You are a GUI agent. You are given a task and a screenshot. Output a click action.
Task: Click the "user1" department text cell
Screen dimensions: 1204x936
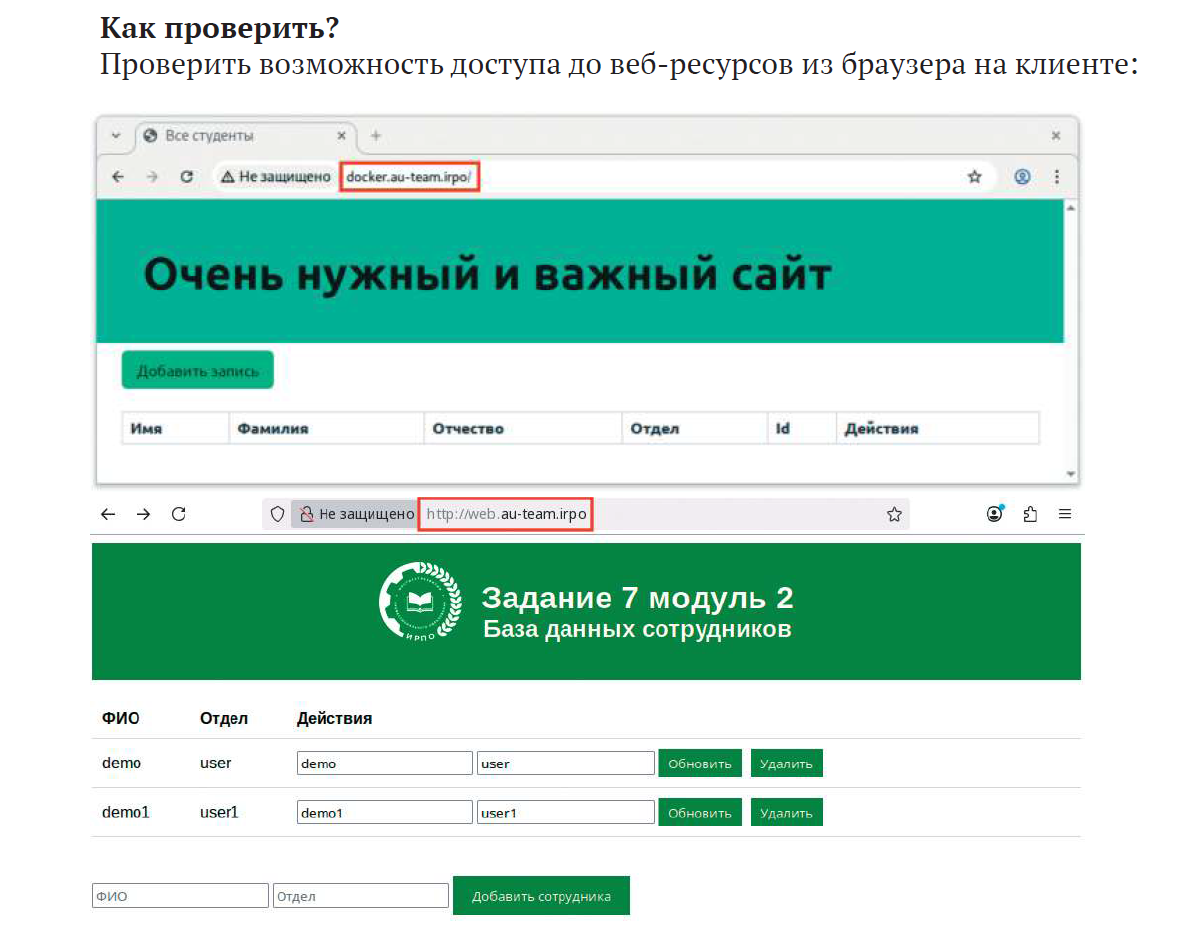pos(219,812)
